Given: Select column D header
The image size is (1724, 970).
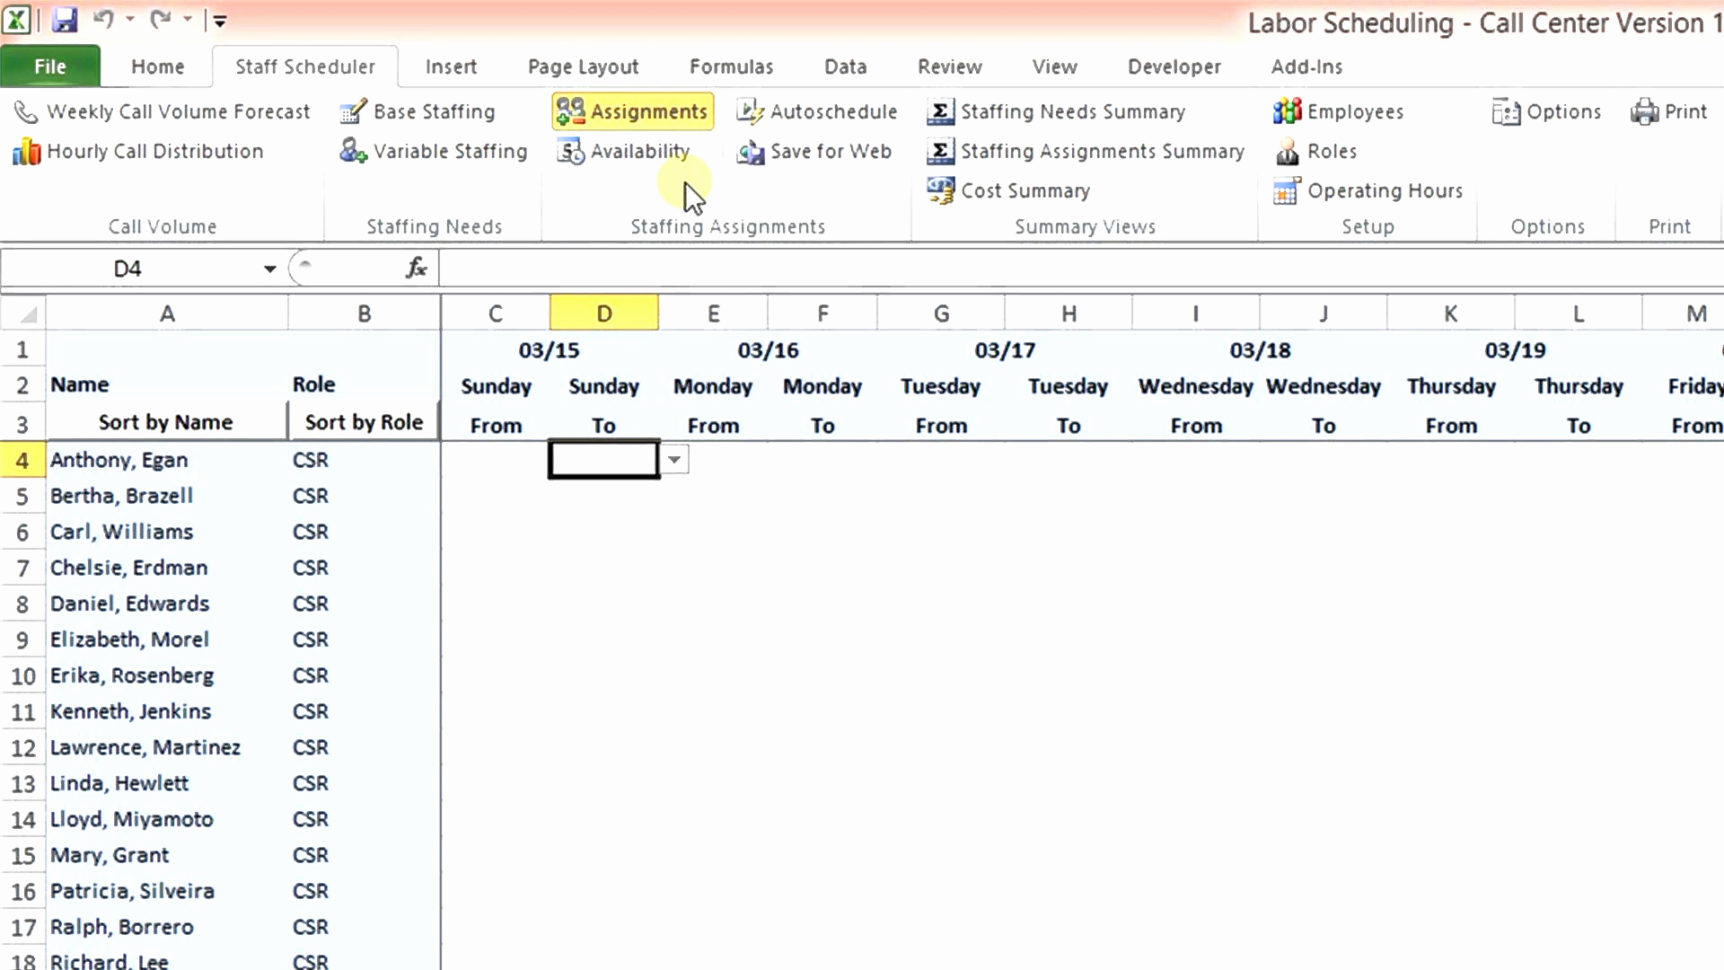Looking at the screenshot, I should pos(604,314).
